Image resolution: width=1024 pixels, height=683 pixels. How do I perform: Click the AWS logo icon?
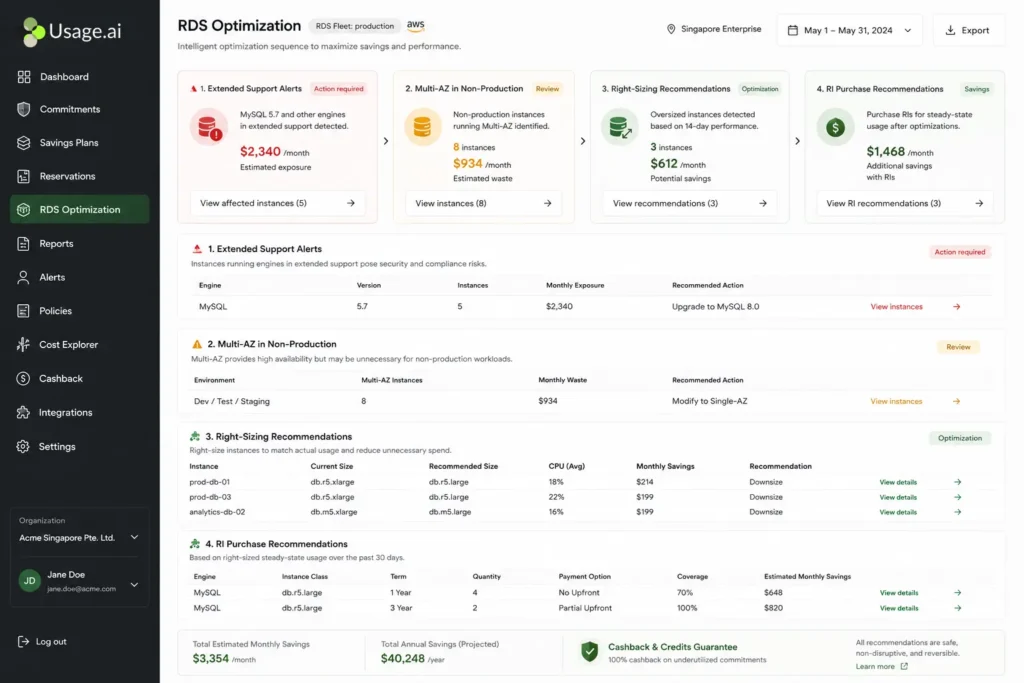(x=415, y=25)
